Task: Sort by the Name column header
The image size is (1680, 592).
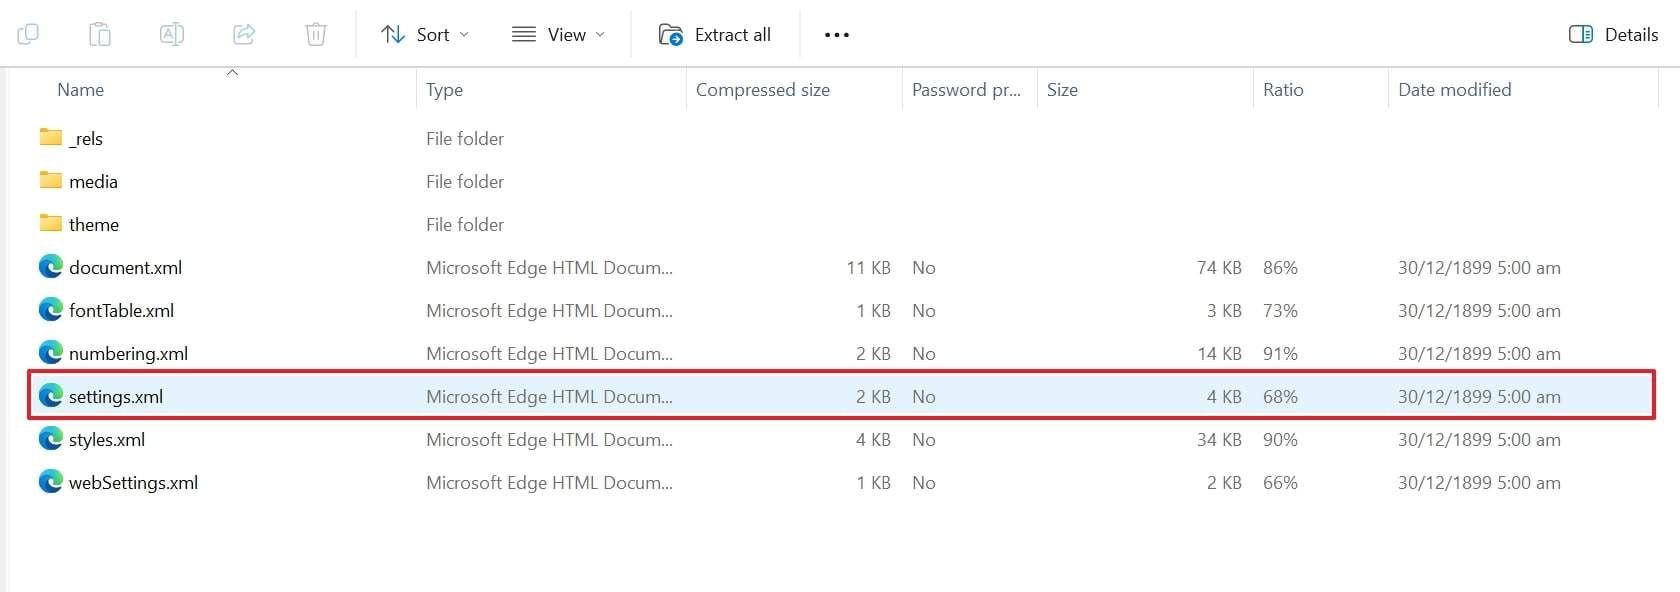Action: 81,89
